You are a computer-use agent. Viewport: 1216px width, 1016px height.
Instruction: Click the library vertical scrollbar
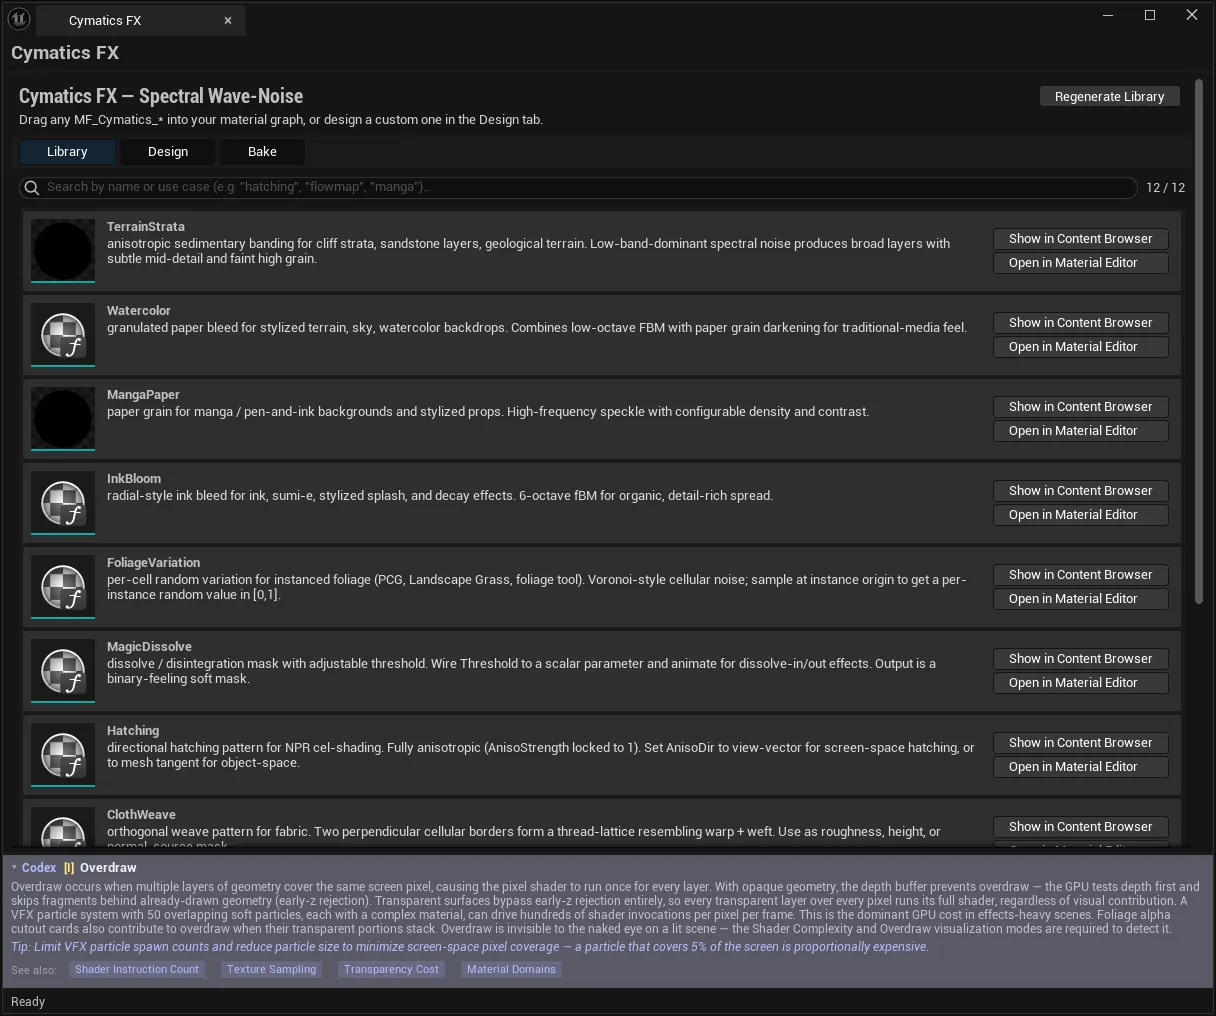pyautogui.click(x=1199, y=340)
